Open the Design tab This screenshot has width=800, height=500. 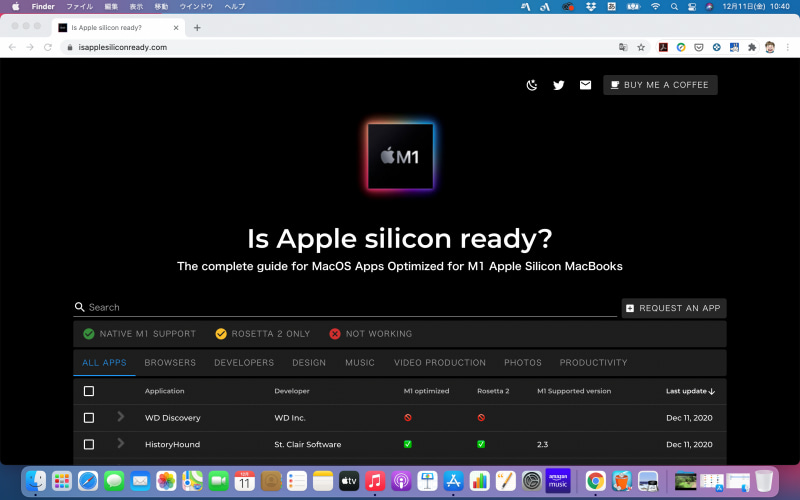(x=309, y=363)
